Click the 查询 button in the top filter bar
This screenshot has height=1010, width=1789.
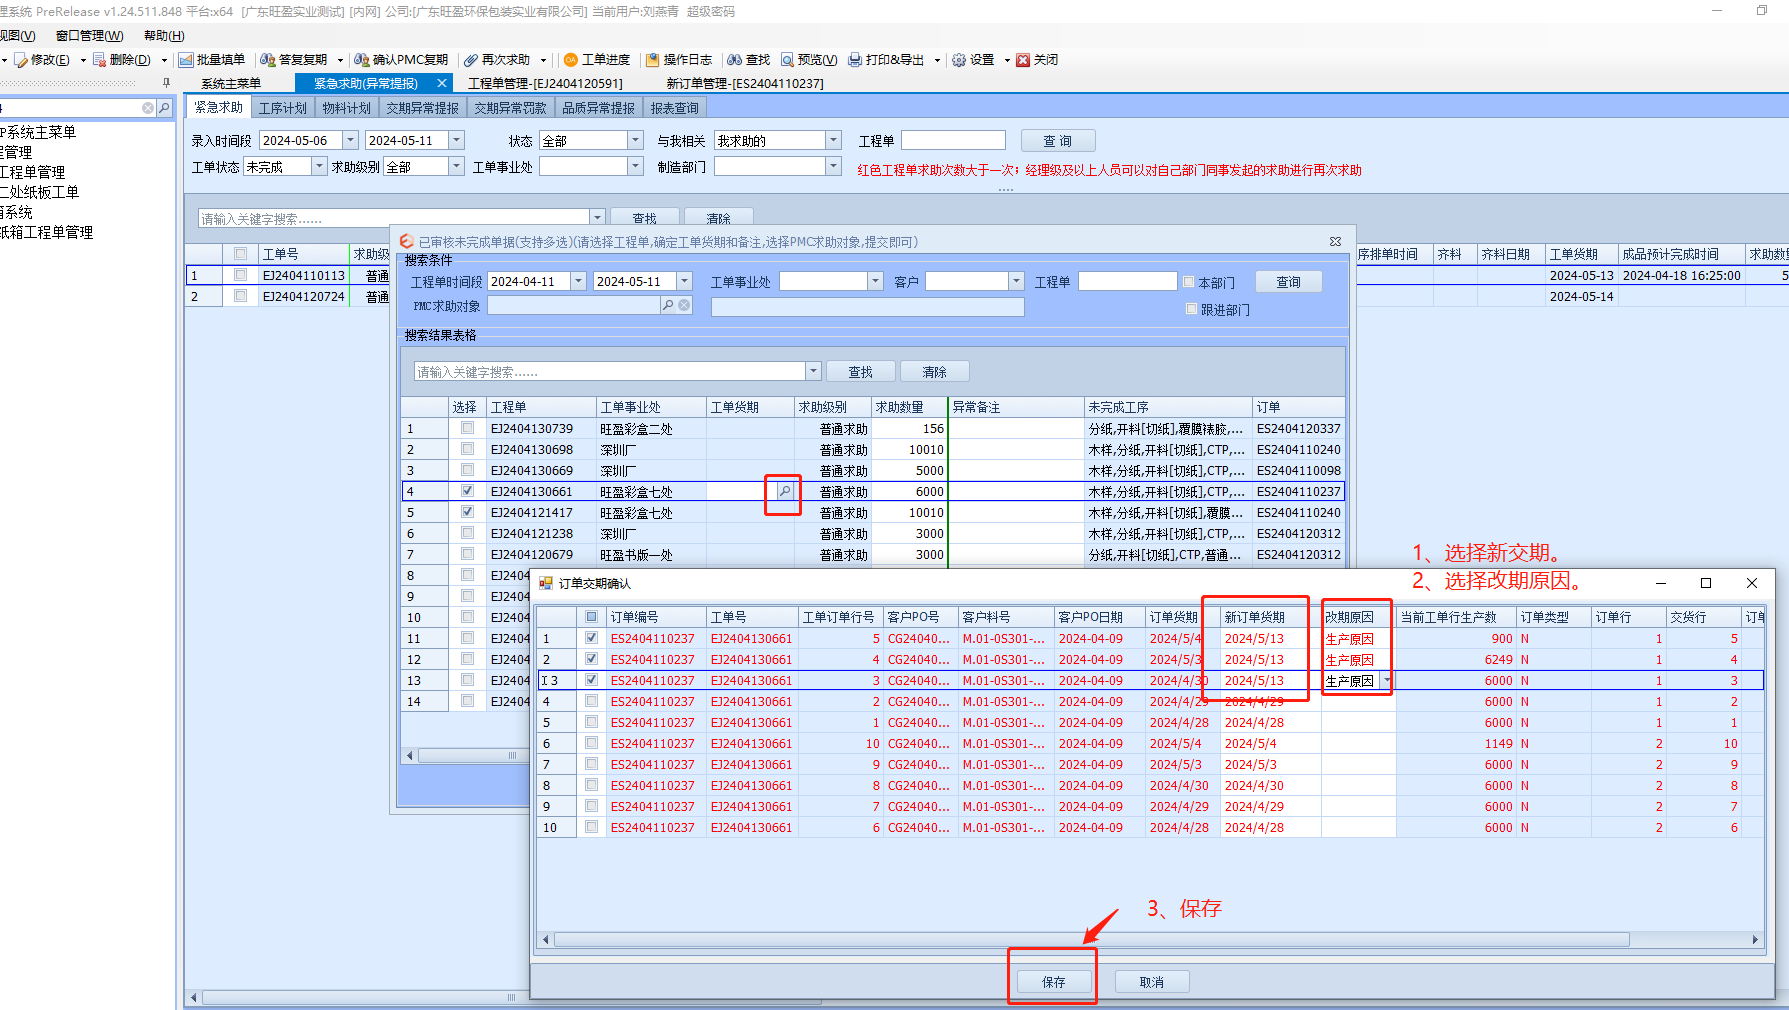click(x=1058, y=141)
